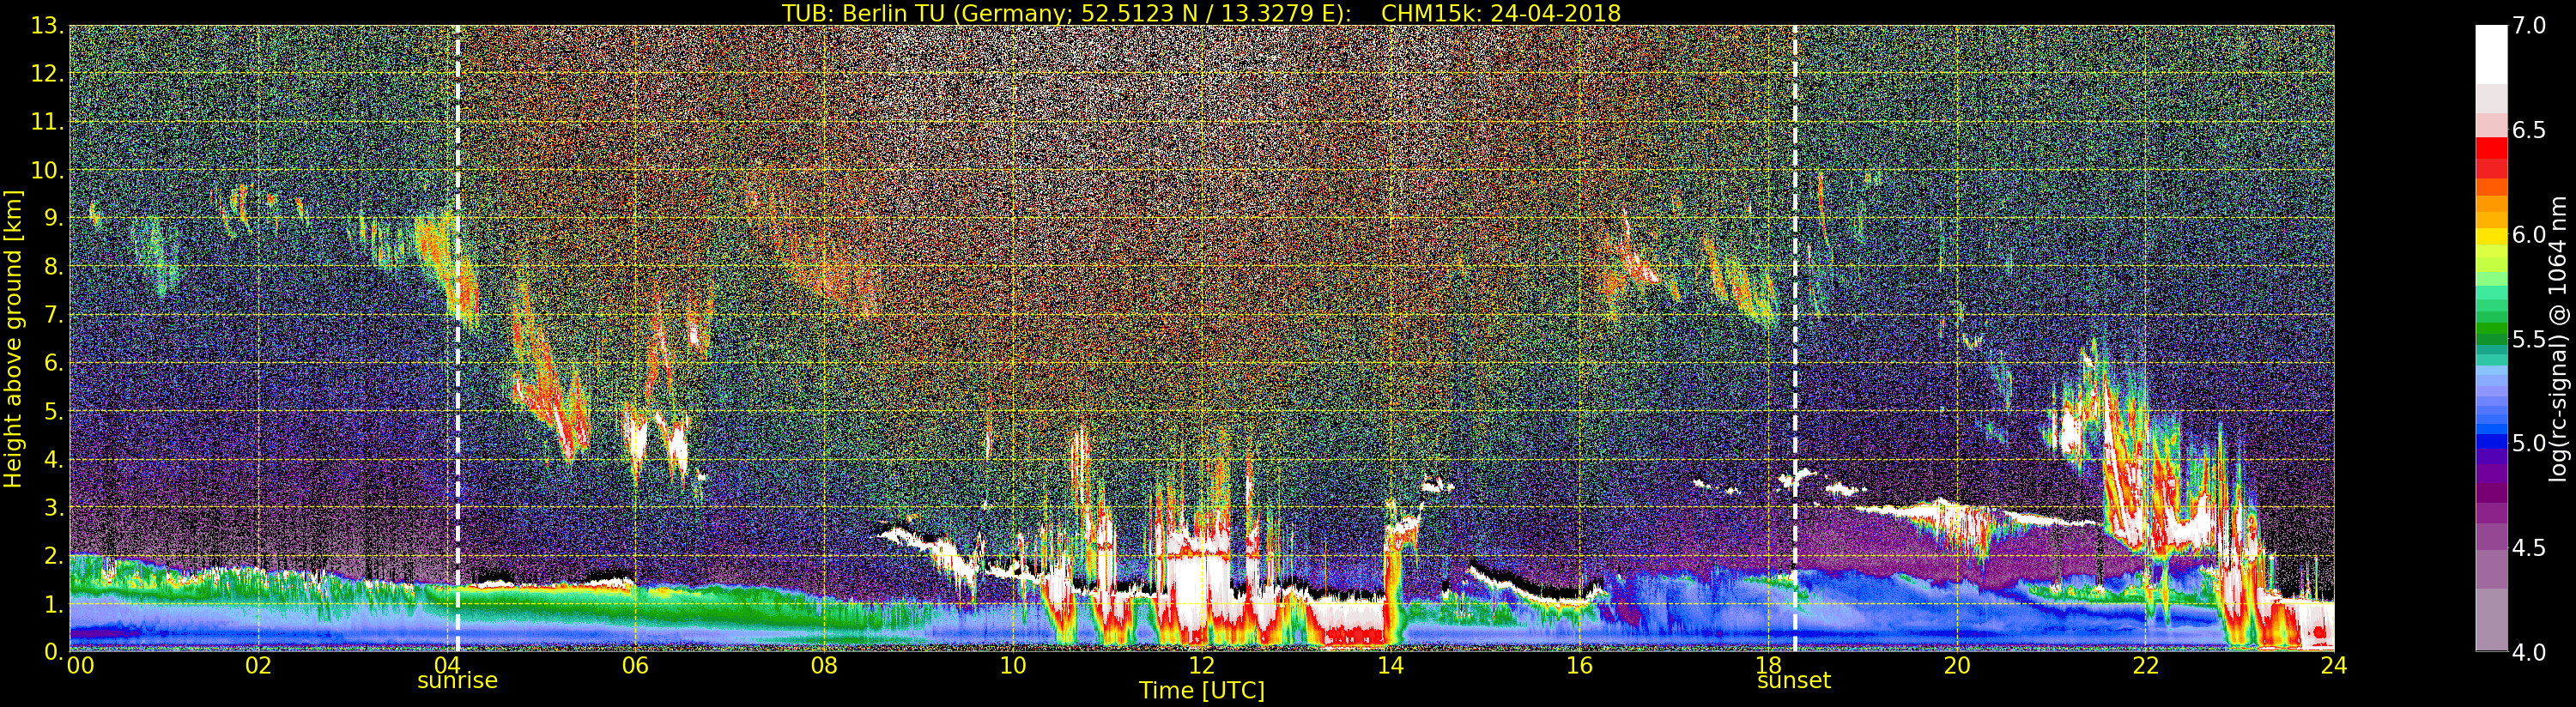The image size is (2576, 707).
Task: Click the colorbar tick label '7.0'
Action: [2529, 25]
